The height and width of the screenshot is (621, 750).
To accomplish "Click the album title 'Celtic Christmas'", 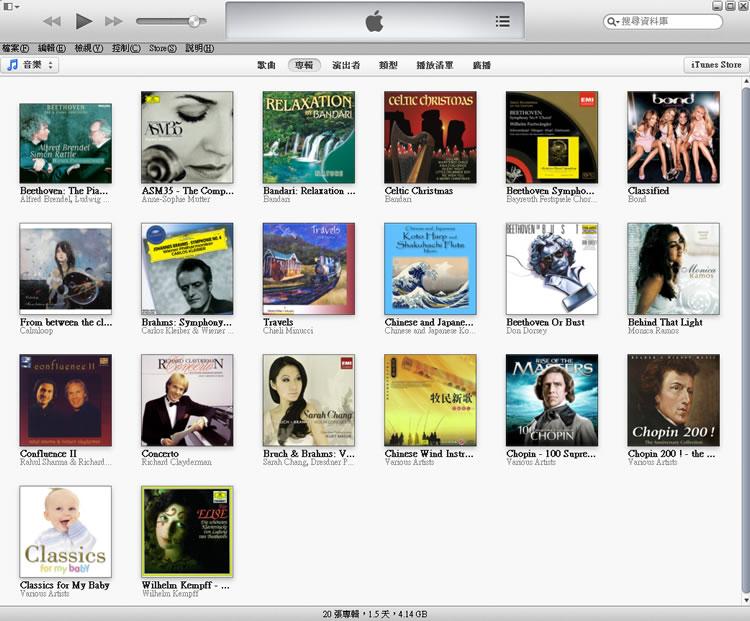I will pyautogui.click(x=419, y=190).
